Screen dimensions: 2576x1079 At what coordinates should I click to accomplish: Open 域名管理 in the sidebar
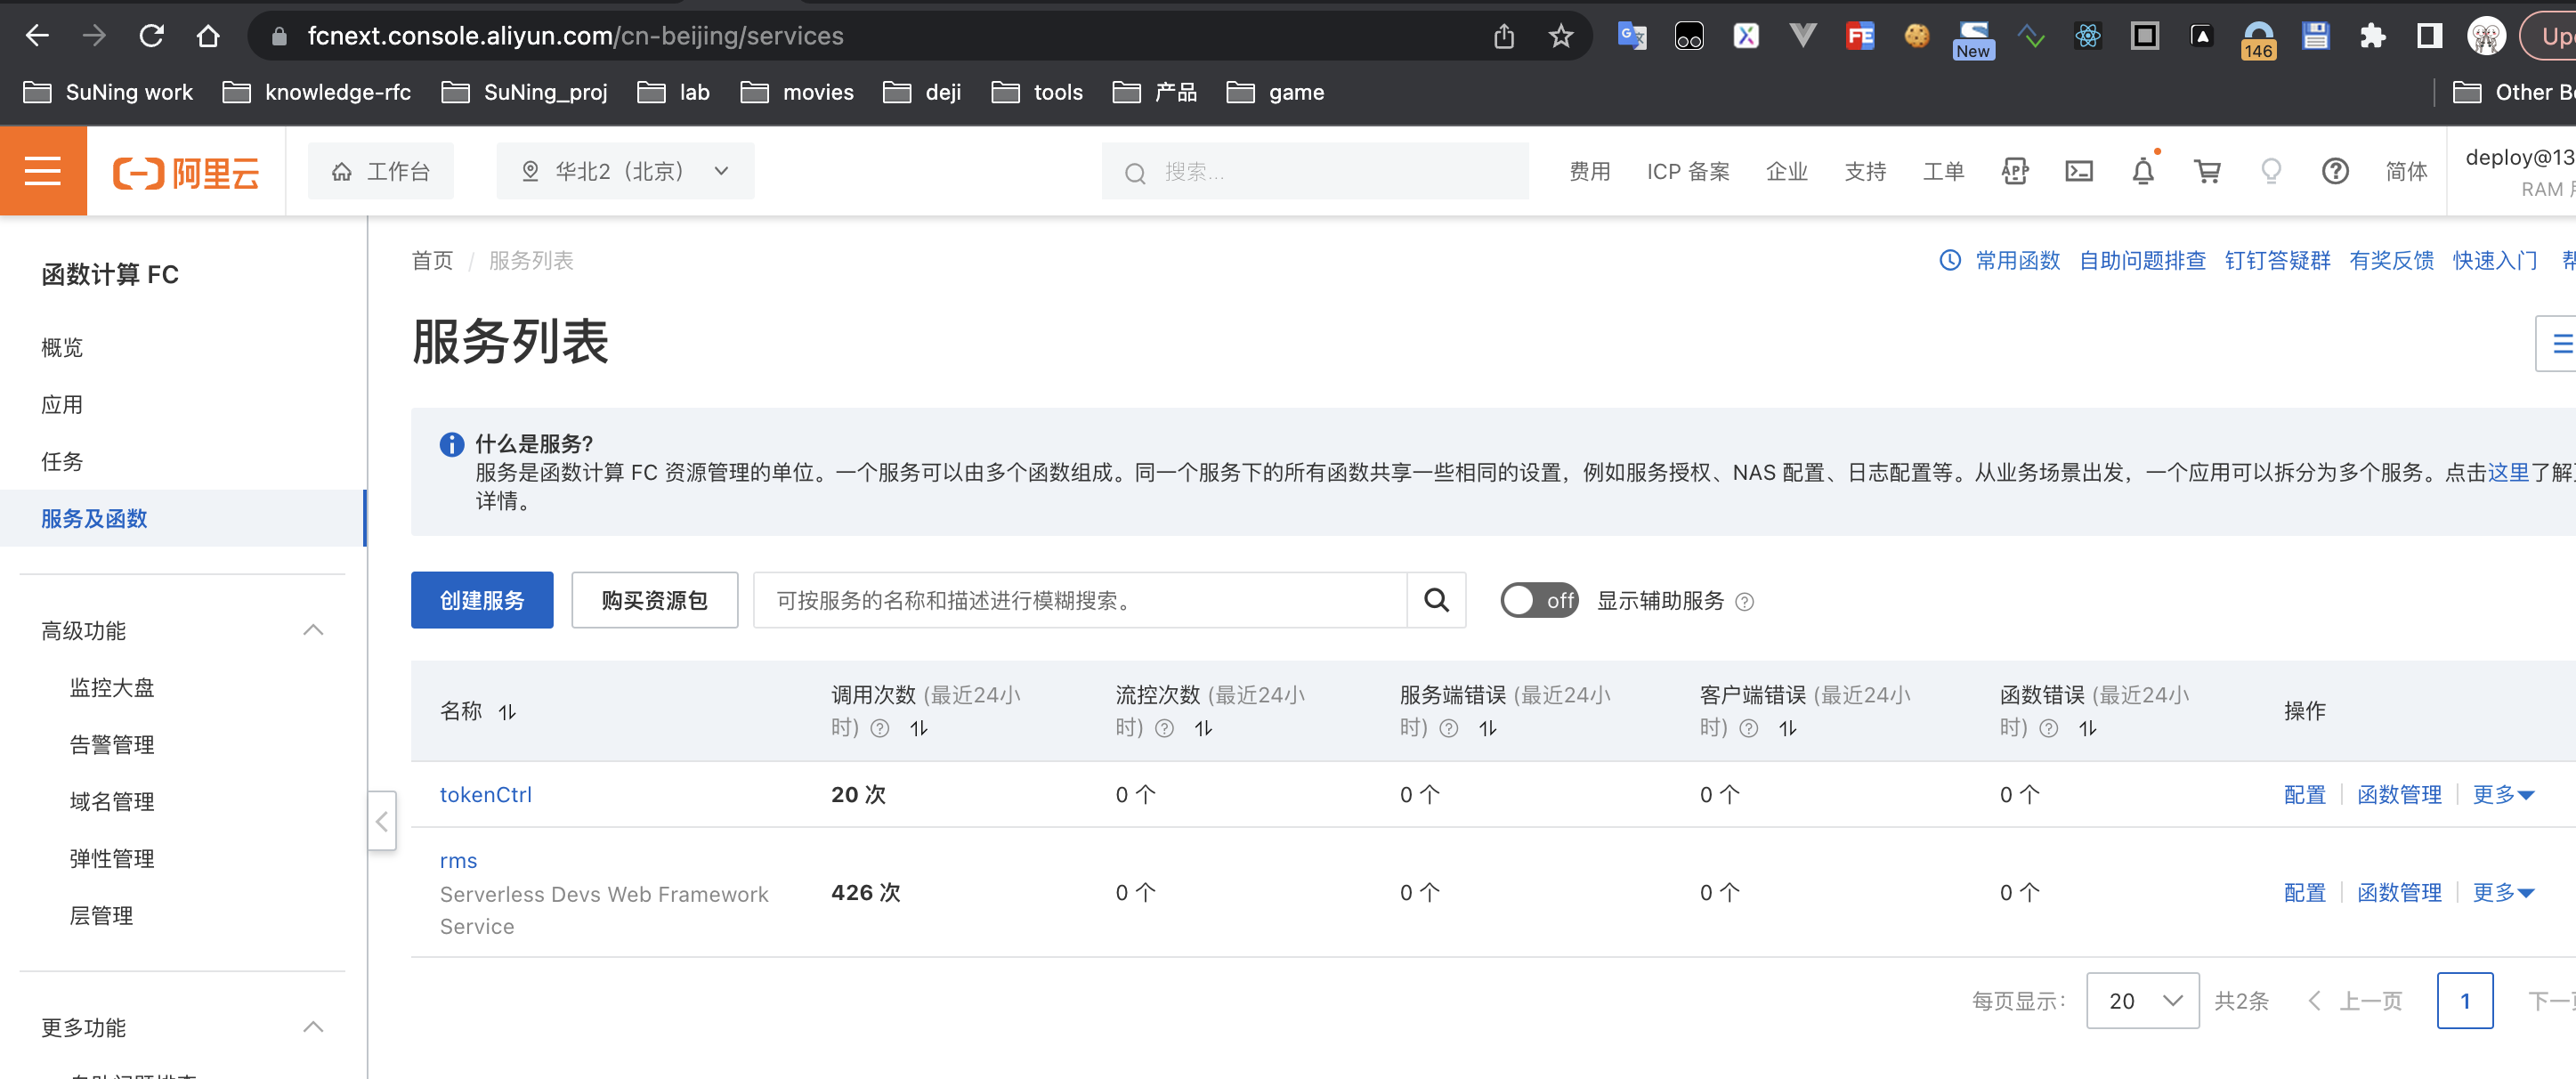pyautogui.click(x=112, y=802)
